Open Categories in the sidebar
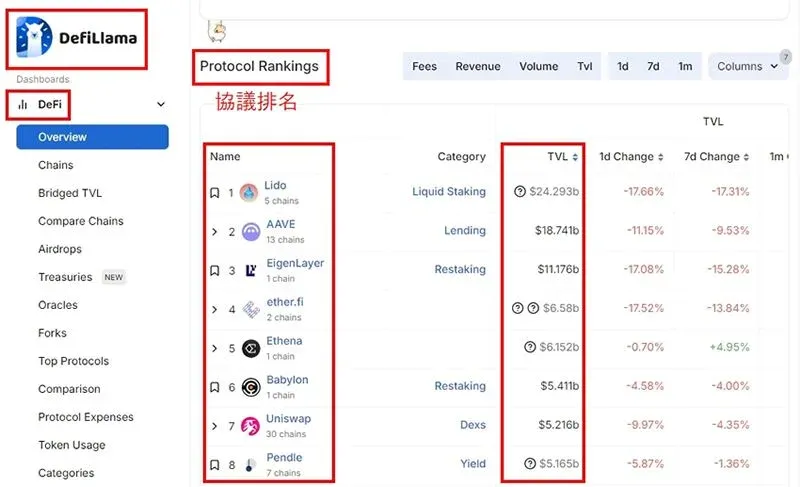800x487 pixels. click(x=66, y=473)
